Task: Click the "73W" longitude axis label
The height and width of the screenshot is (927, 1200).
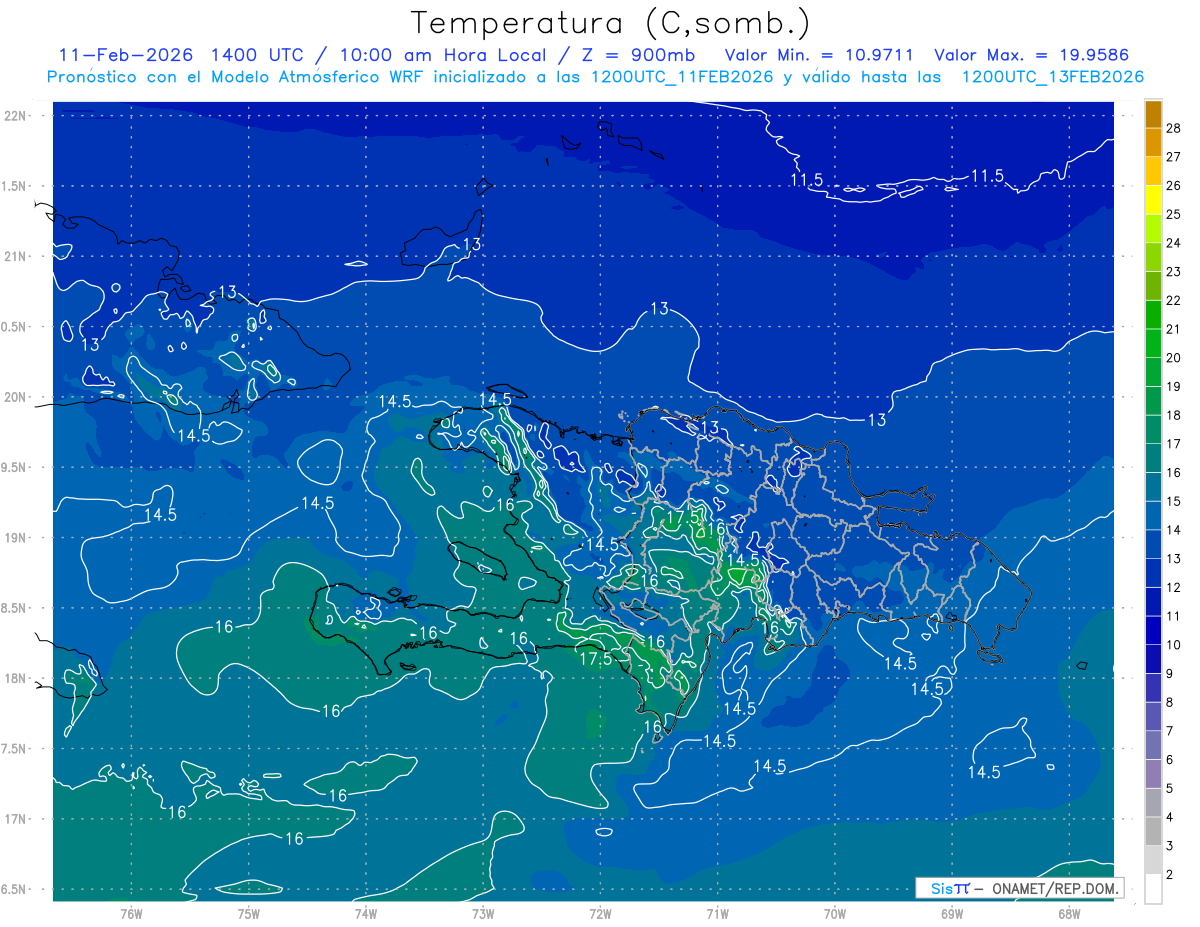Action: 483,913
